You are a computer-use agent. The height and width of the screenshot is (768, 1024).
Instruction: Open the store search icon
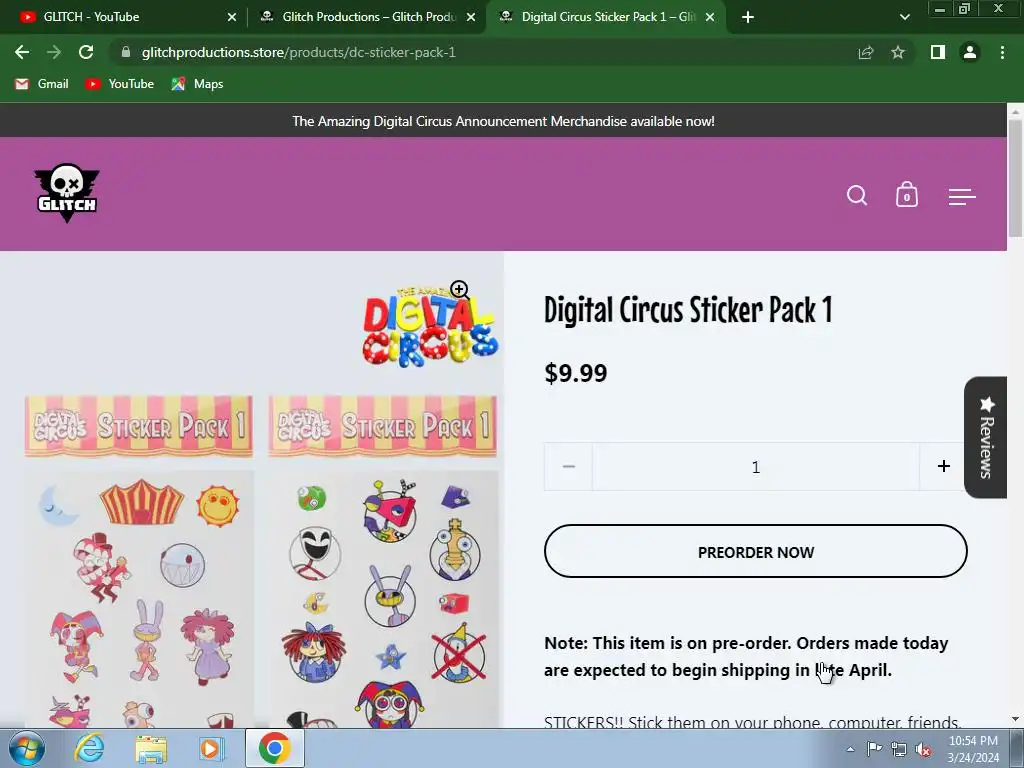[x=857, y=195]
